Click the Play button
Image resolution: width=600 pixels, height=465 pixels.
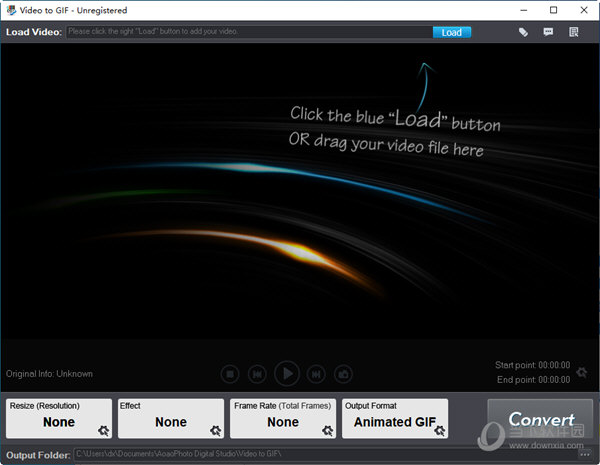pos(287,374)
